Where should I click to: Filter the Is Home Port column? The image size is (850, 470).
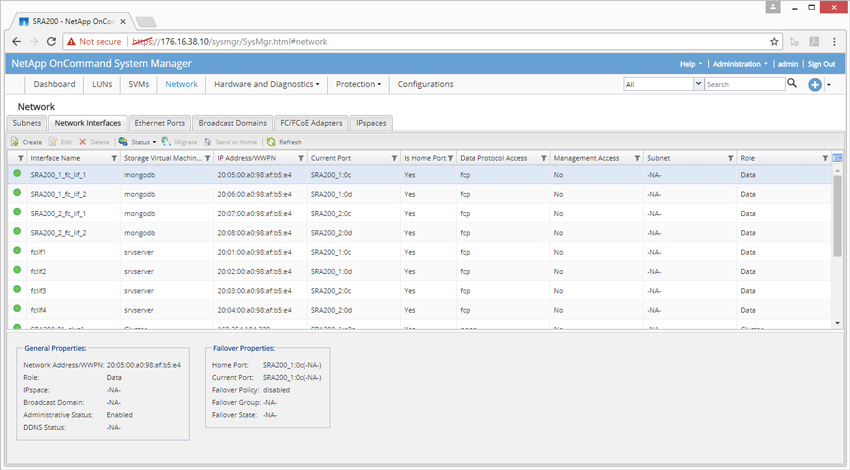click(450, 158)
